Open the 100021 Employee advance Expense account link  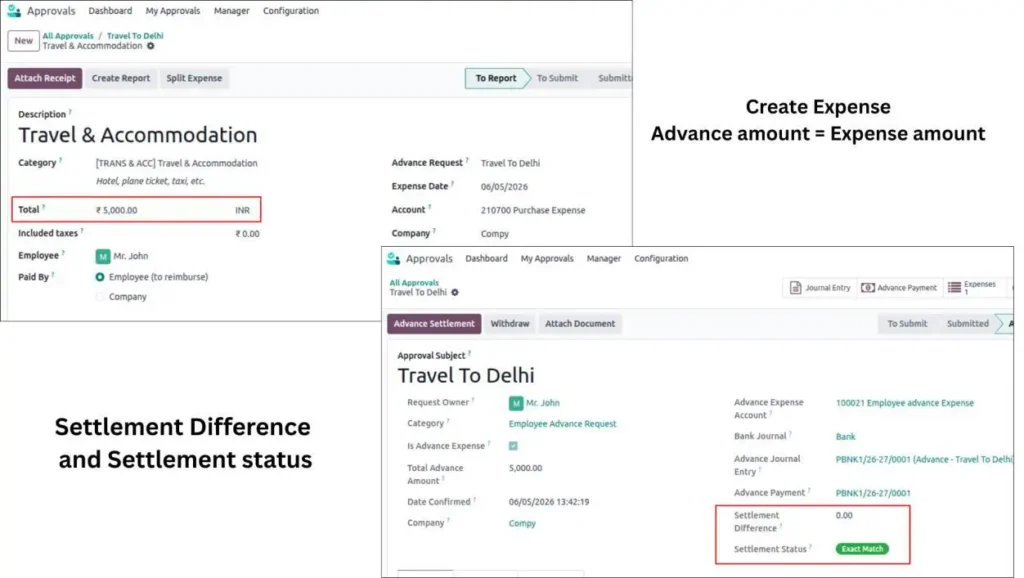tap(904, 404)
